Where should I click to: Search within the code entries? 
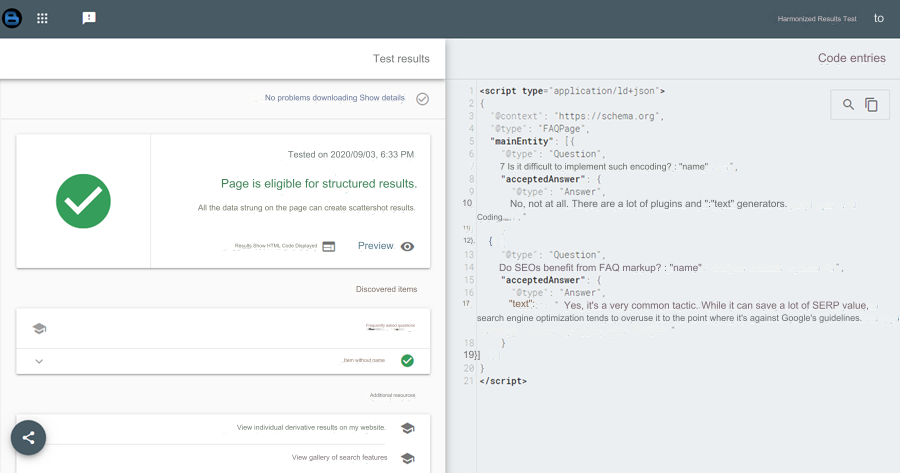pyautogui.click(x=848, y=104)
